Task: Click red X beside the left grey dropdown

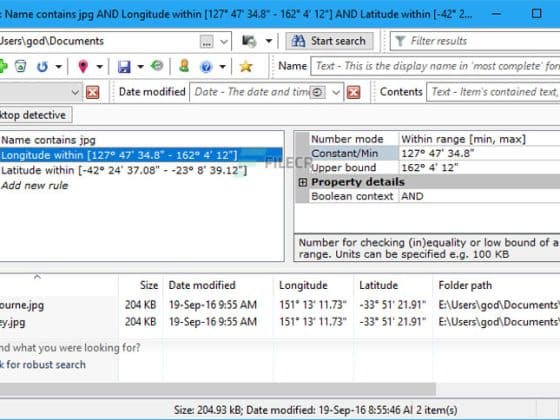Action: coord(92,92)
